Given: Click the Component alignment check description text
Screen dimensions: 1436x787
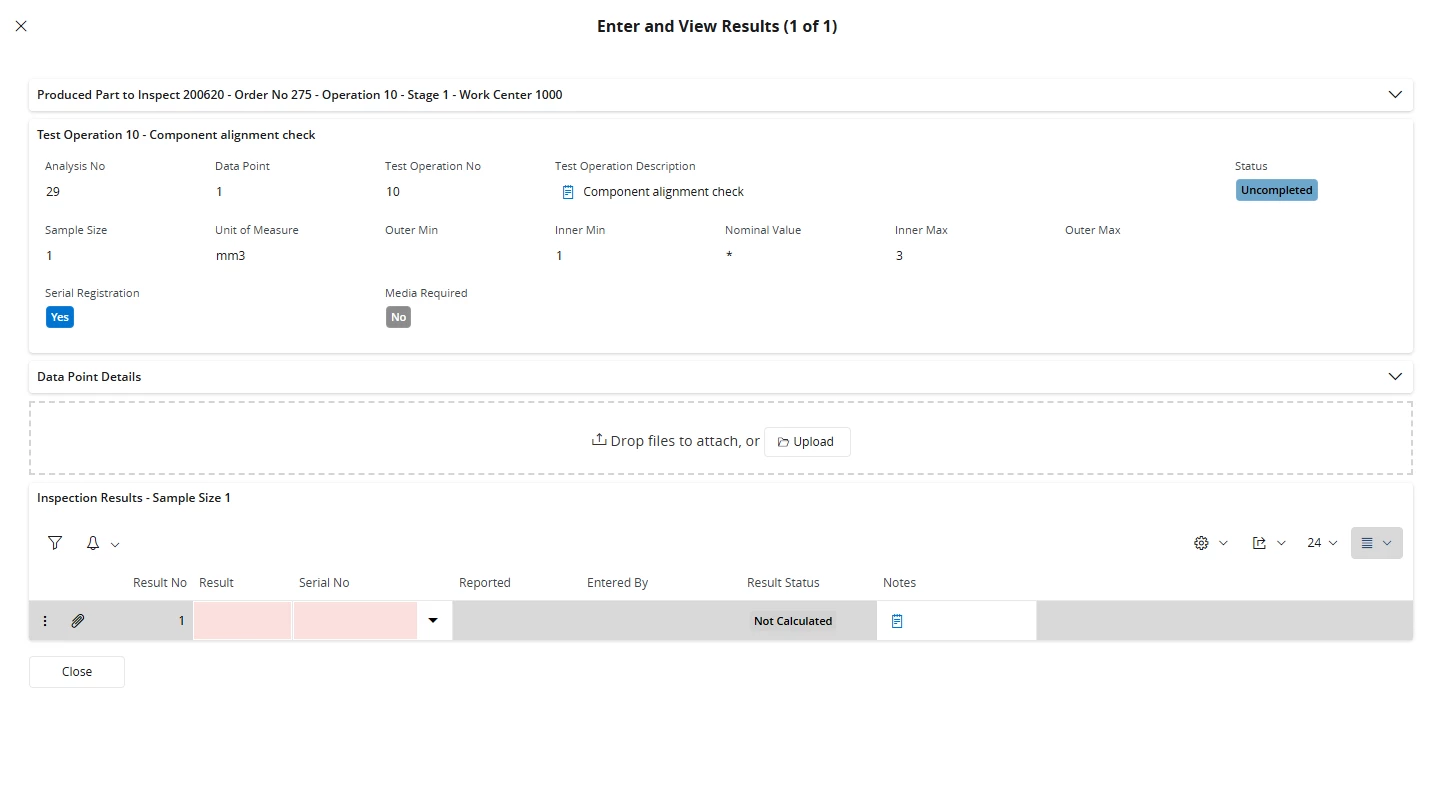Looking at the screenshot, I should coord(664,192).
